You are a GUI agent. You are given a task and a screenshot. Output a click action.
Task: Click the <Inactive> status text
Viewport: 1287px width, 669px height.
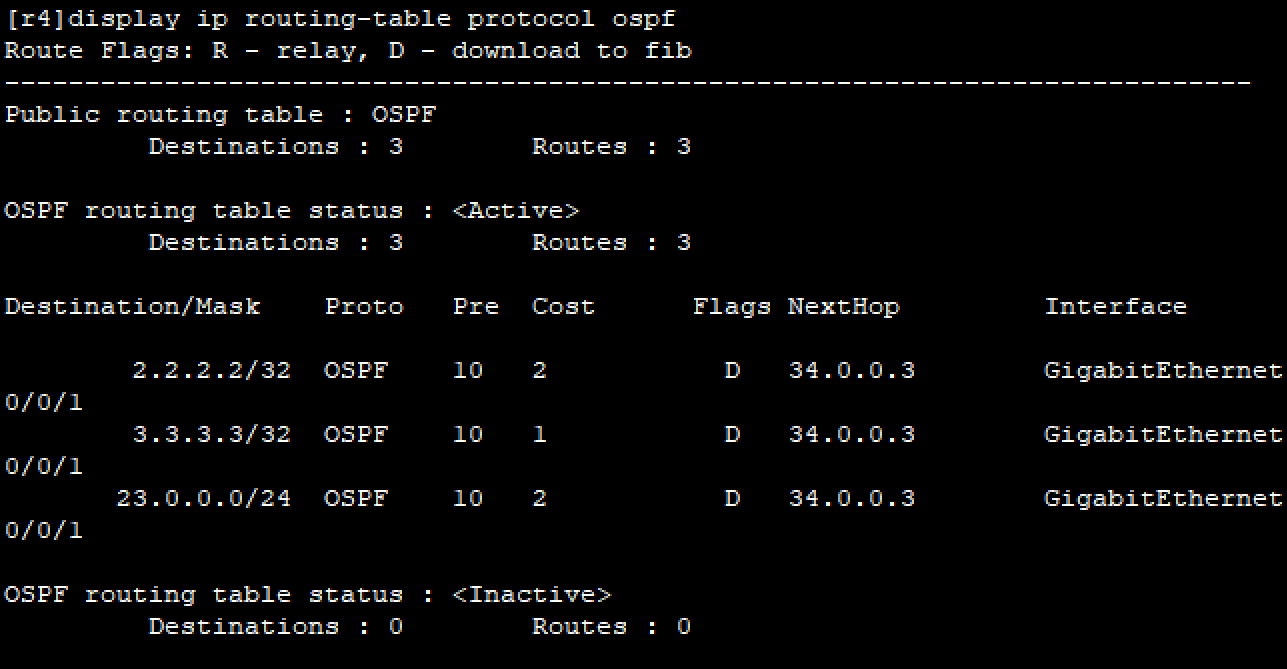531,595
